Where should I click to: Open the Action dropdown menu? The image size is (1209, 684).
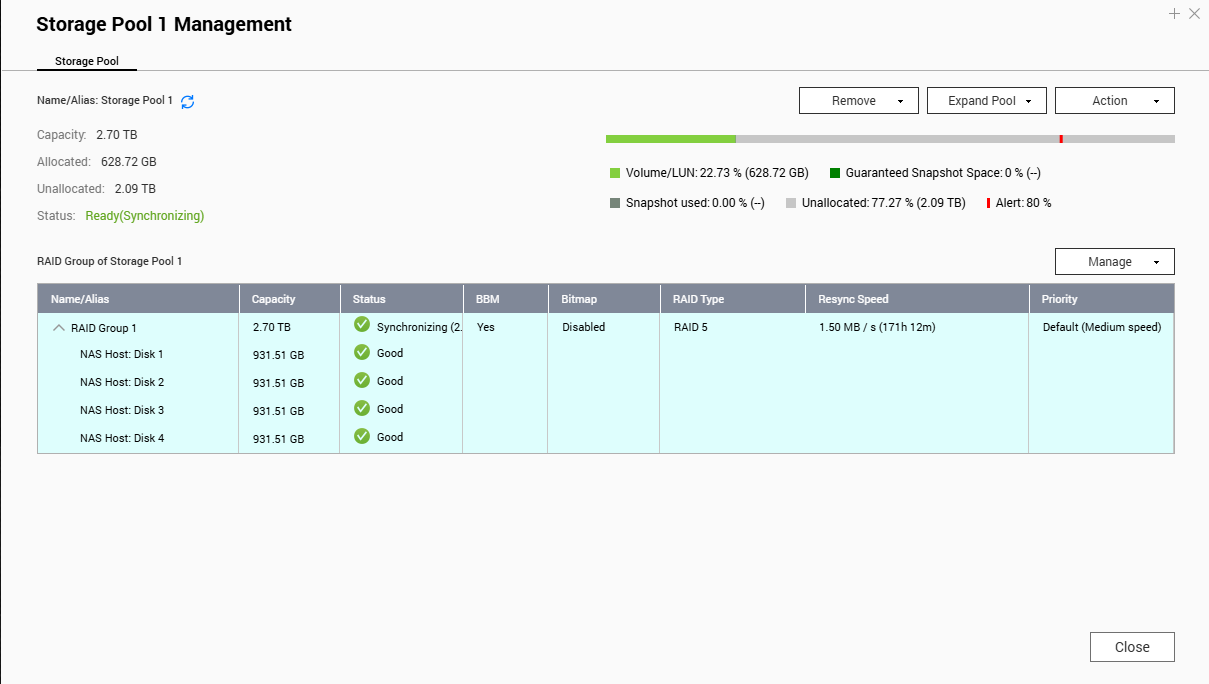point(1114,101)
